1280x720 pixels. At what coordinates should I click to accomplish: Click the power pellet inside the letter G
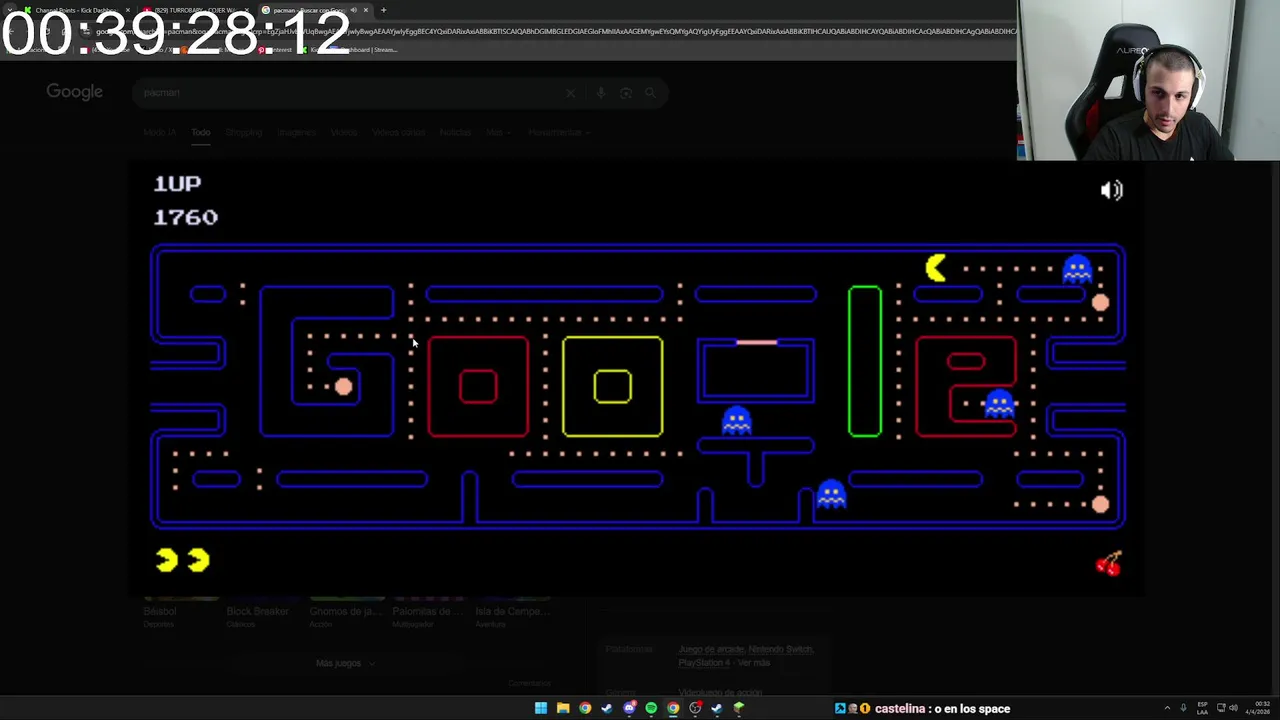pos(343,386)
